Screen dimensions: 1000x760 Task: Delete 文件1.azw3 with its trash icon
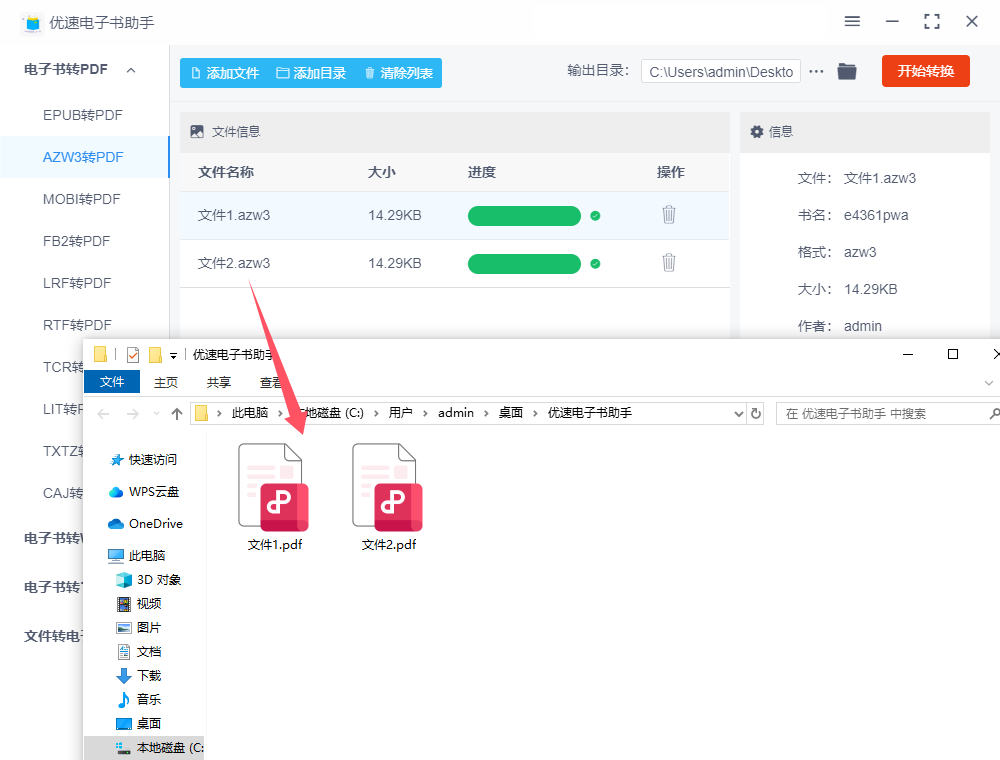[668, 215]
